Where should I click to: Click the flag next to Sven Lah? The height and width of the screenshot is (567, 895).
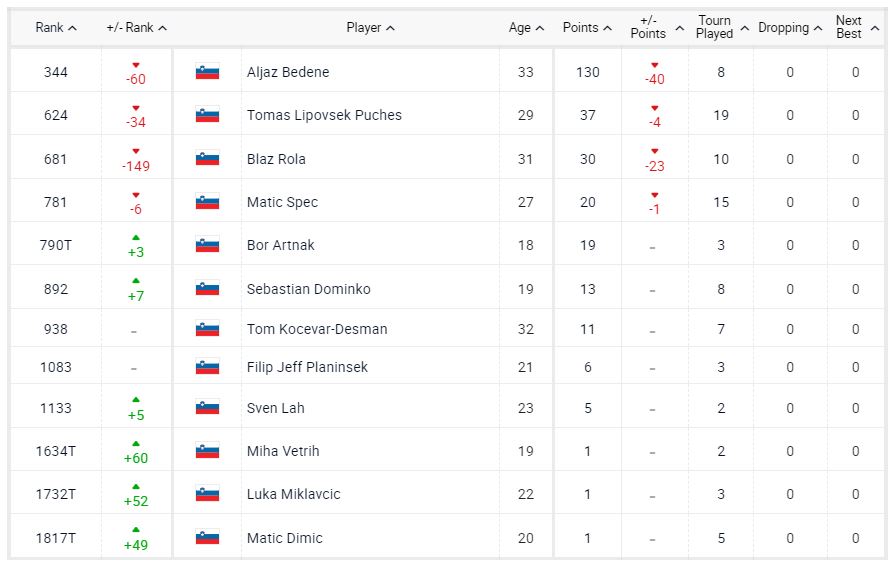pos(207,408)
